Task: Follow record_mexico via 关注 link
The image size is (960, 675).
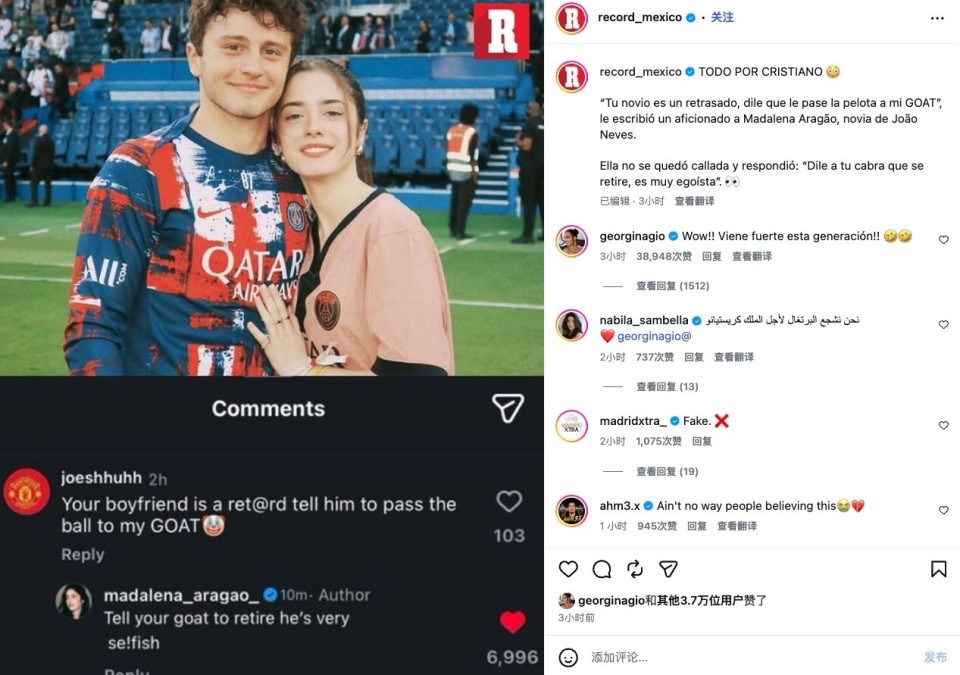Action: pyautogui.click(x=722, y=17)
